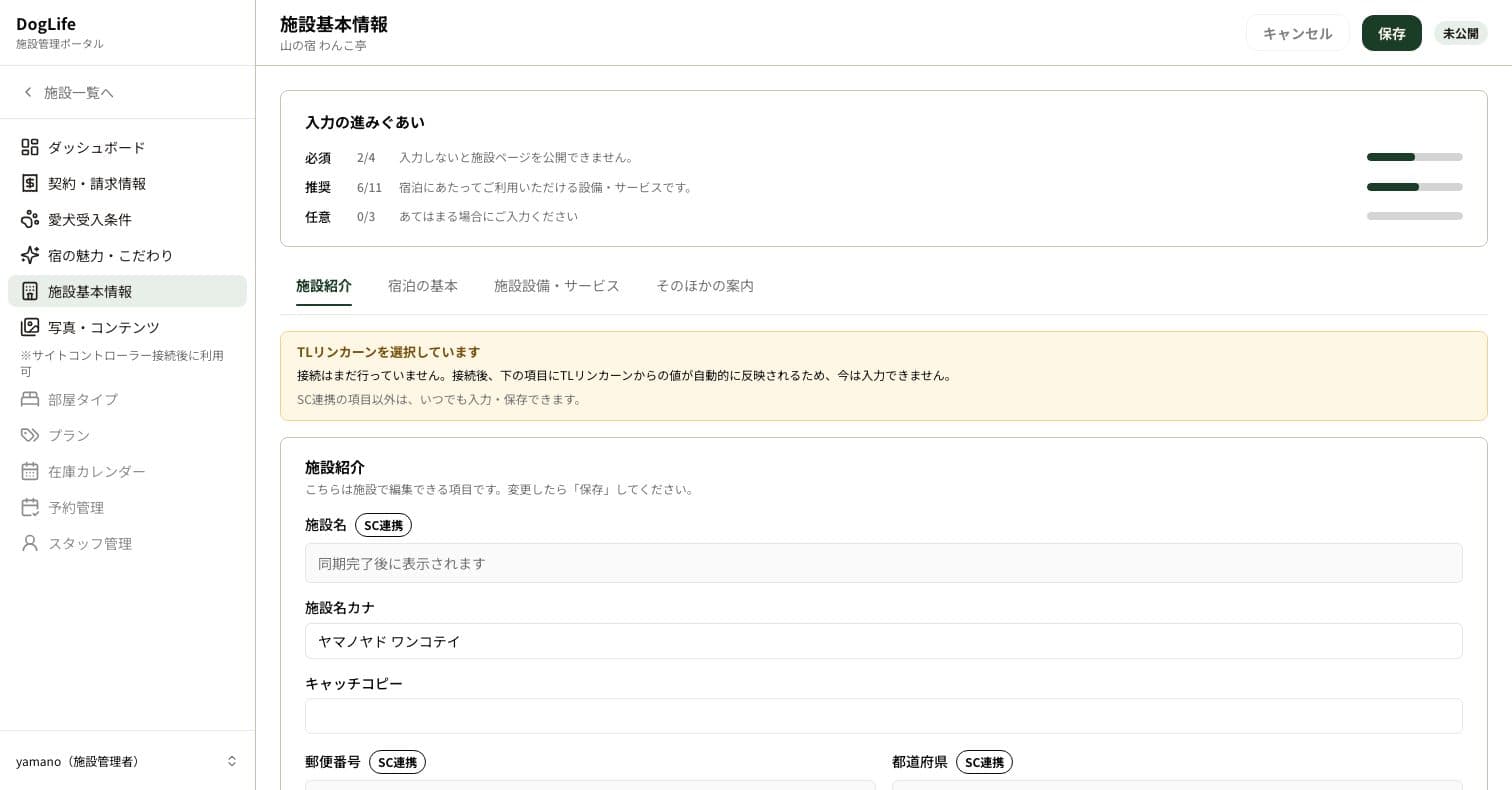Click the SC連携 badge beside 施設名

point(383,525)
